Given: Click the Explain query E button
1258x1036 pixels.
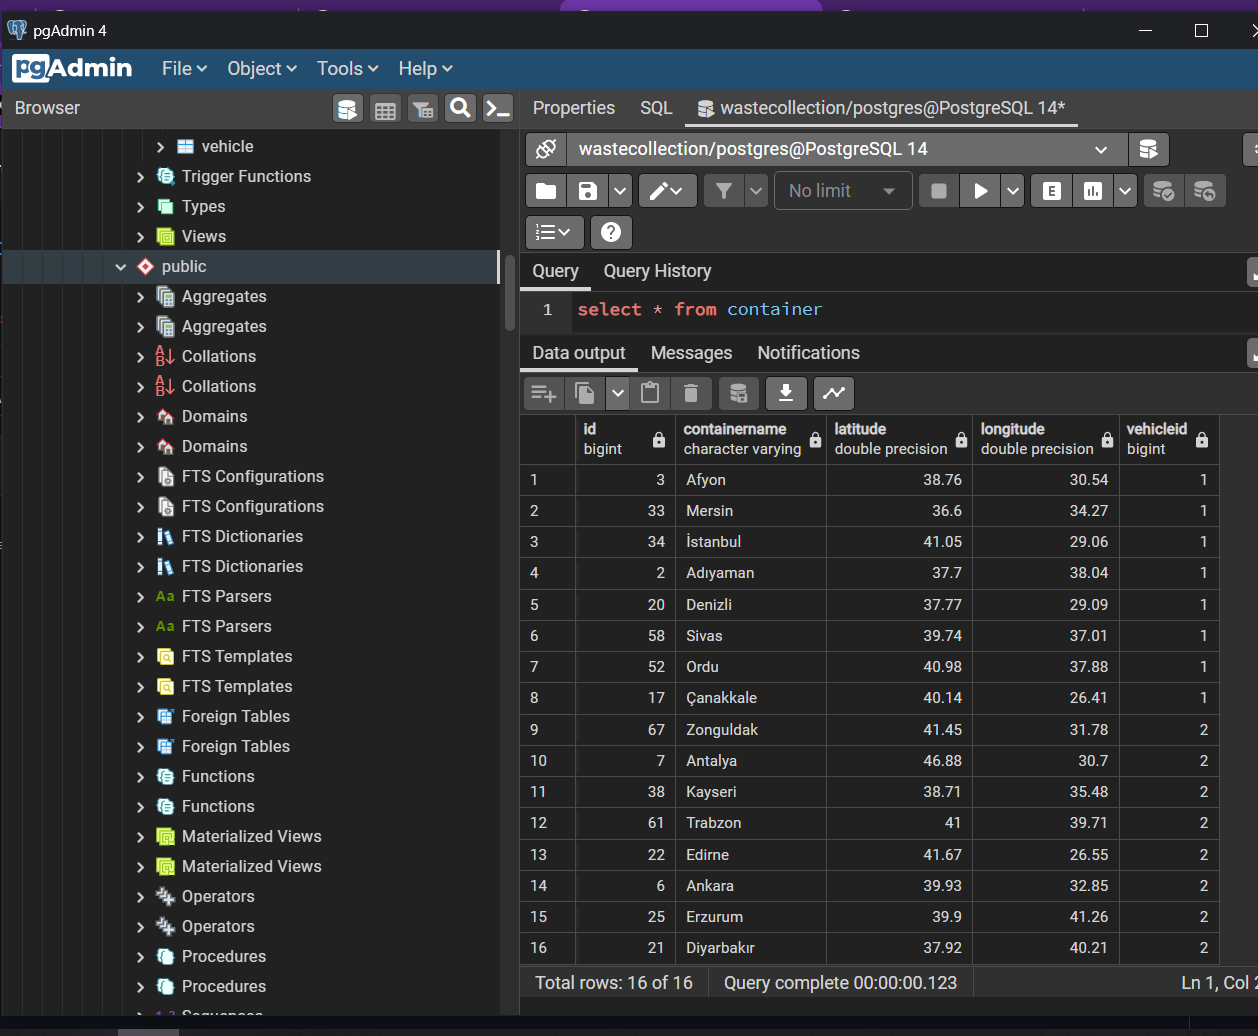Looking at the screenshot, I should pyautogui.click(x=1051, y=191).
